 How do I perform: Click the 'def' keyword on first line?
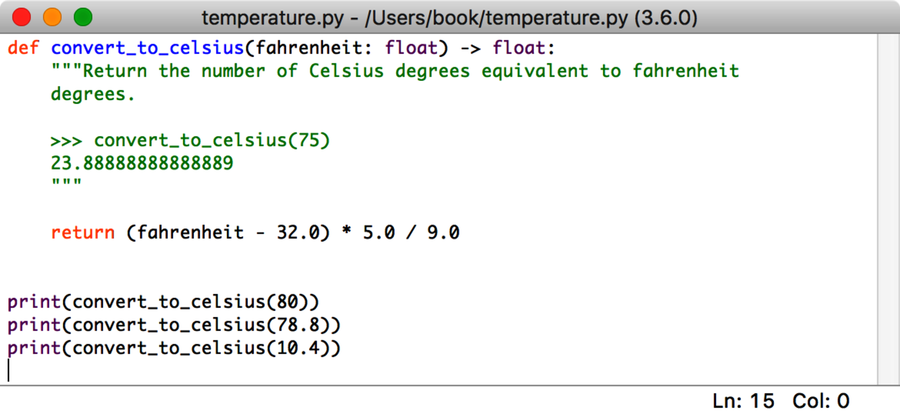point(23,48)
